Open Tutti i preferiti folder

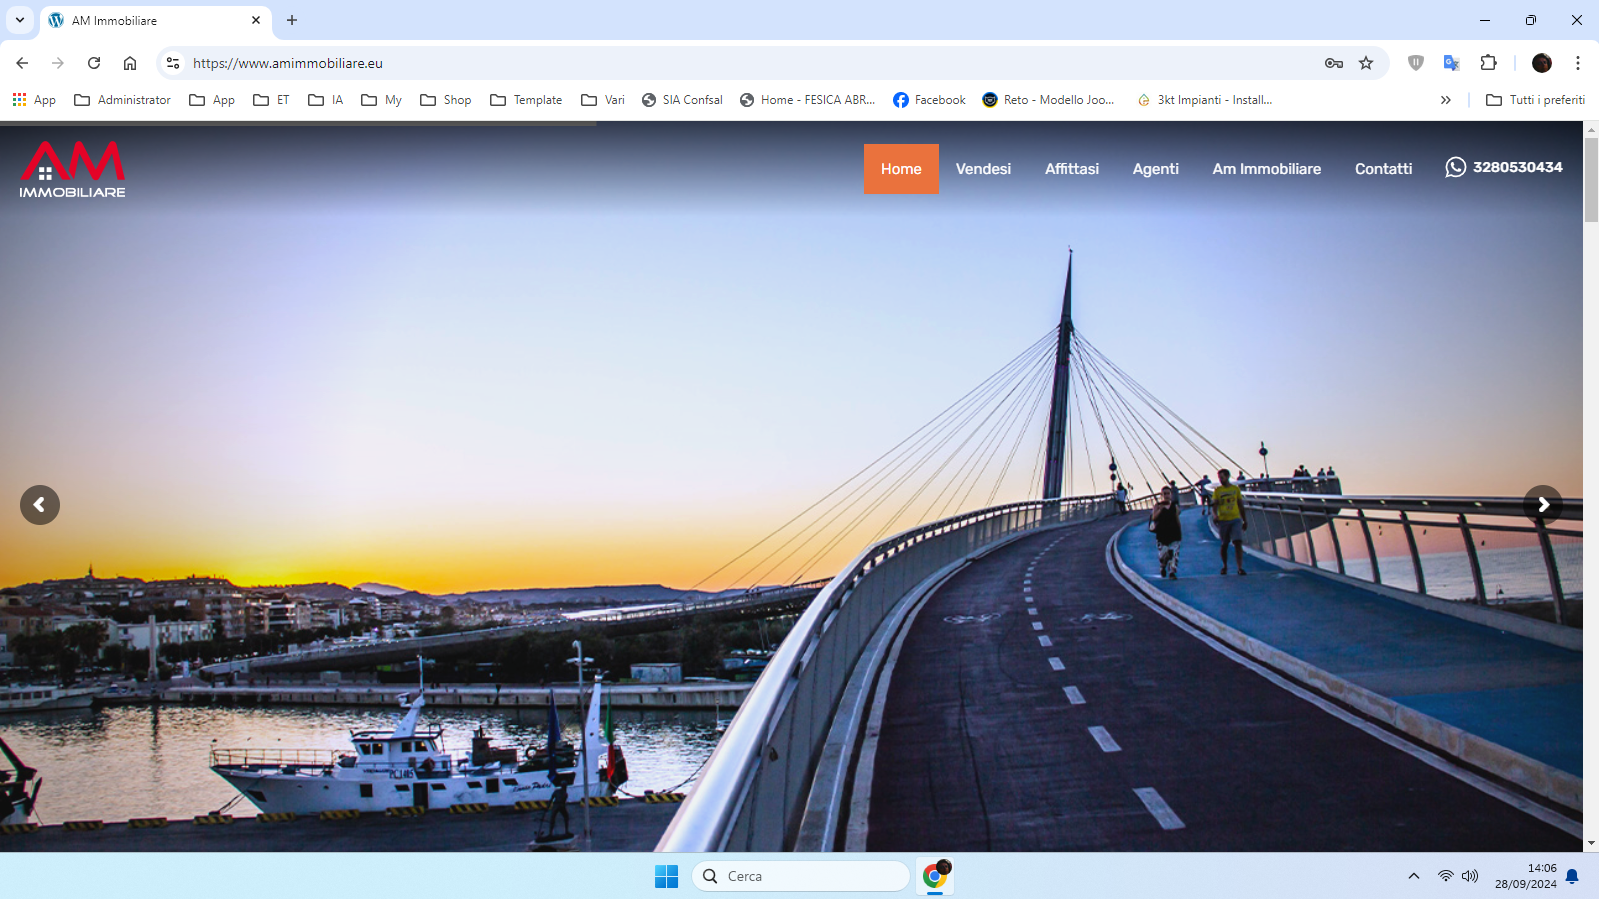tap(1536, 100)
